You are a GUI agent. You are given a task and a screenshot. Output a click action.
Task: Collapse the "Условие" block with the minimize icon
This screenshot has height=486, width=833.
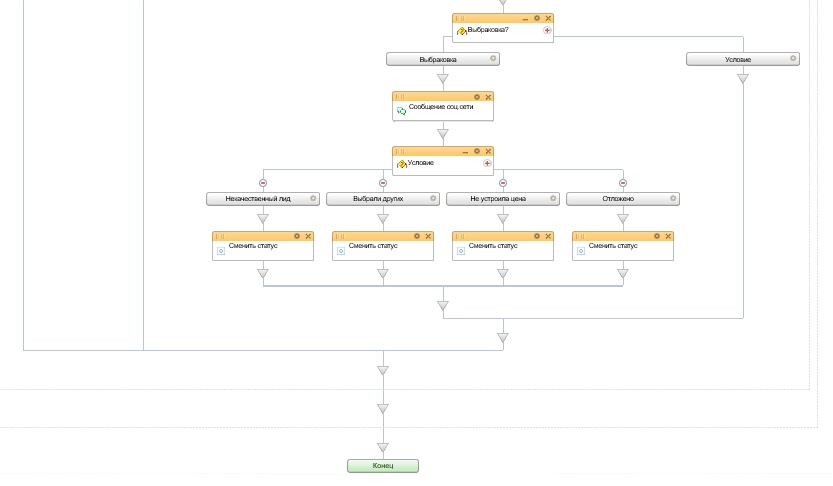[x=465, y=151]
